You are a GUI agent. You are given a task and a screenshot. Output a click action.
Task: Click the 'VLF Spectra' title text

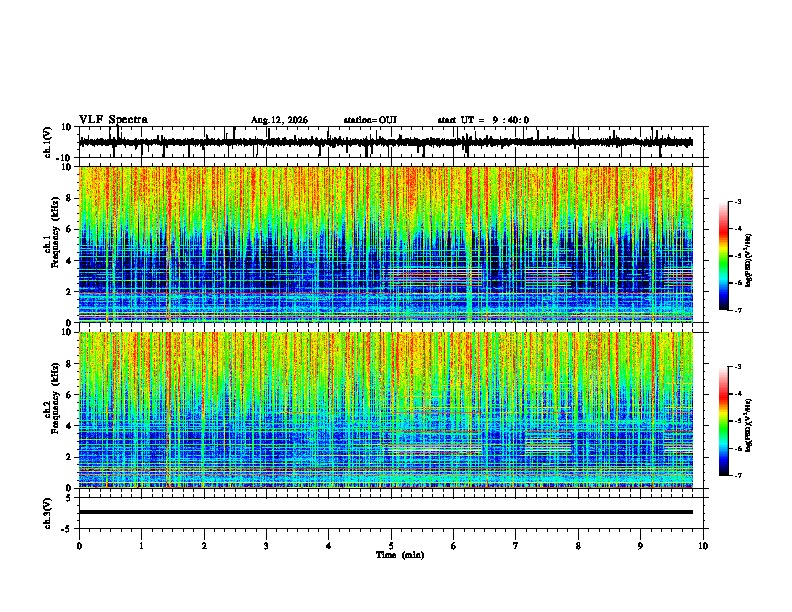click(x=113, y=120)
